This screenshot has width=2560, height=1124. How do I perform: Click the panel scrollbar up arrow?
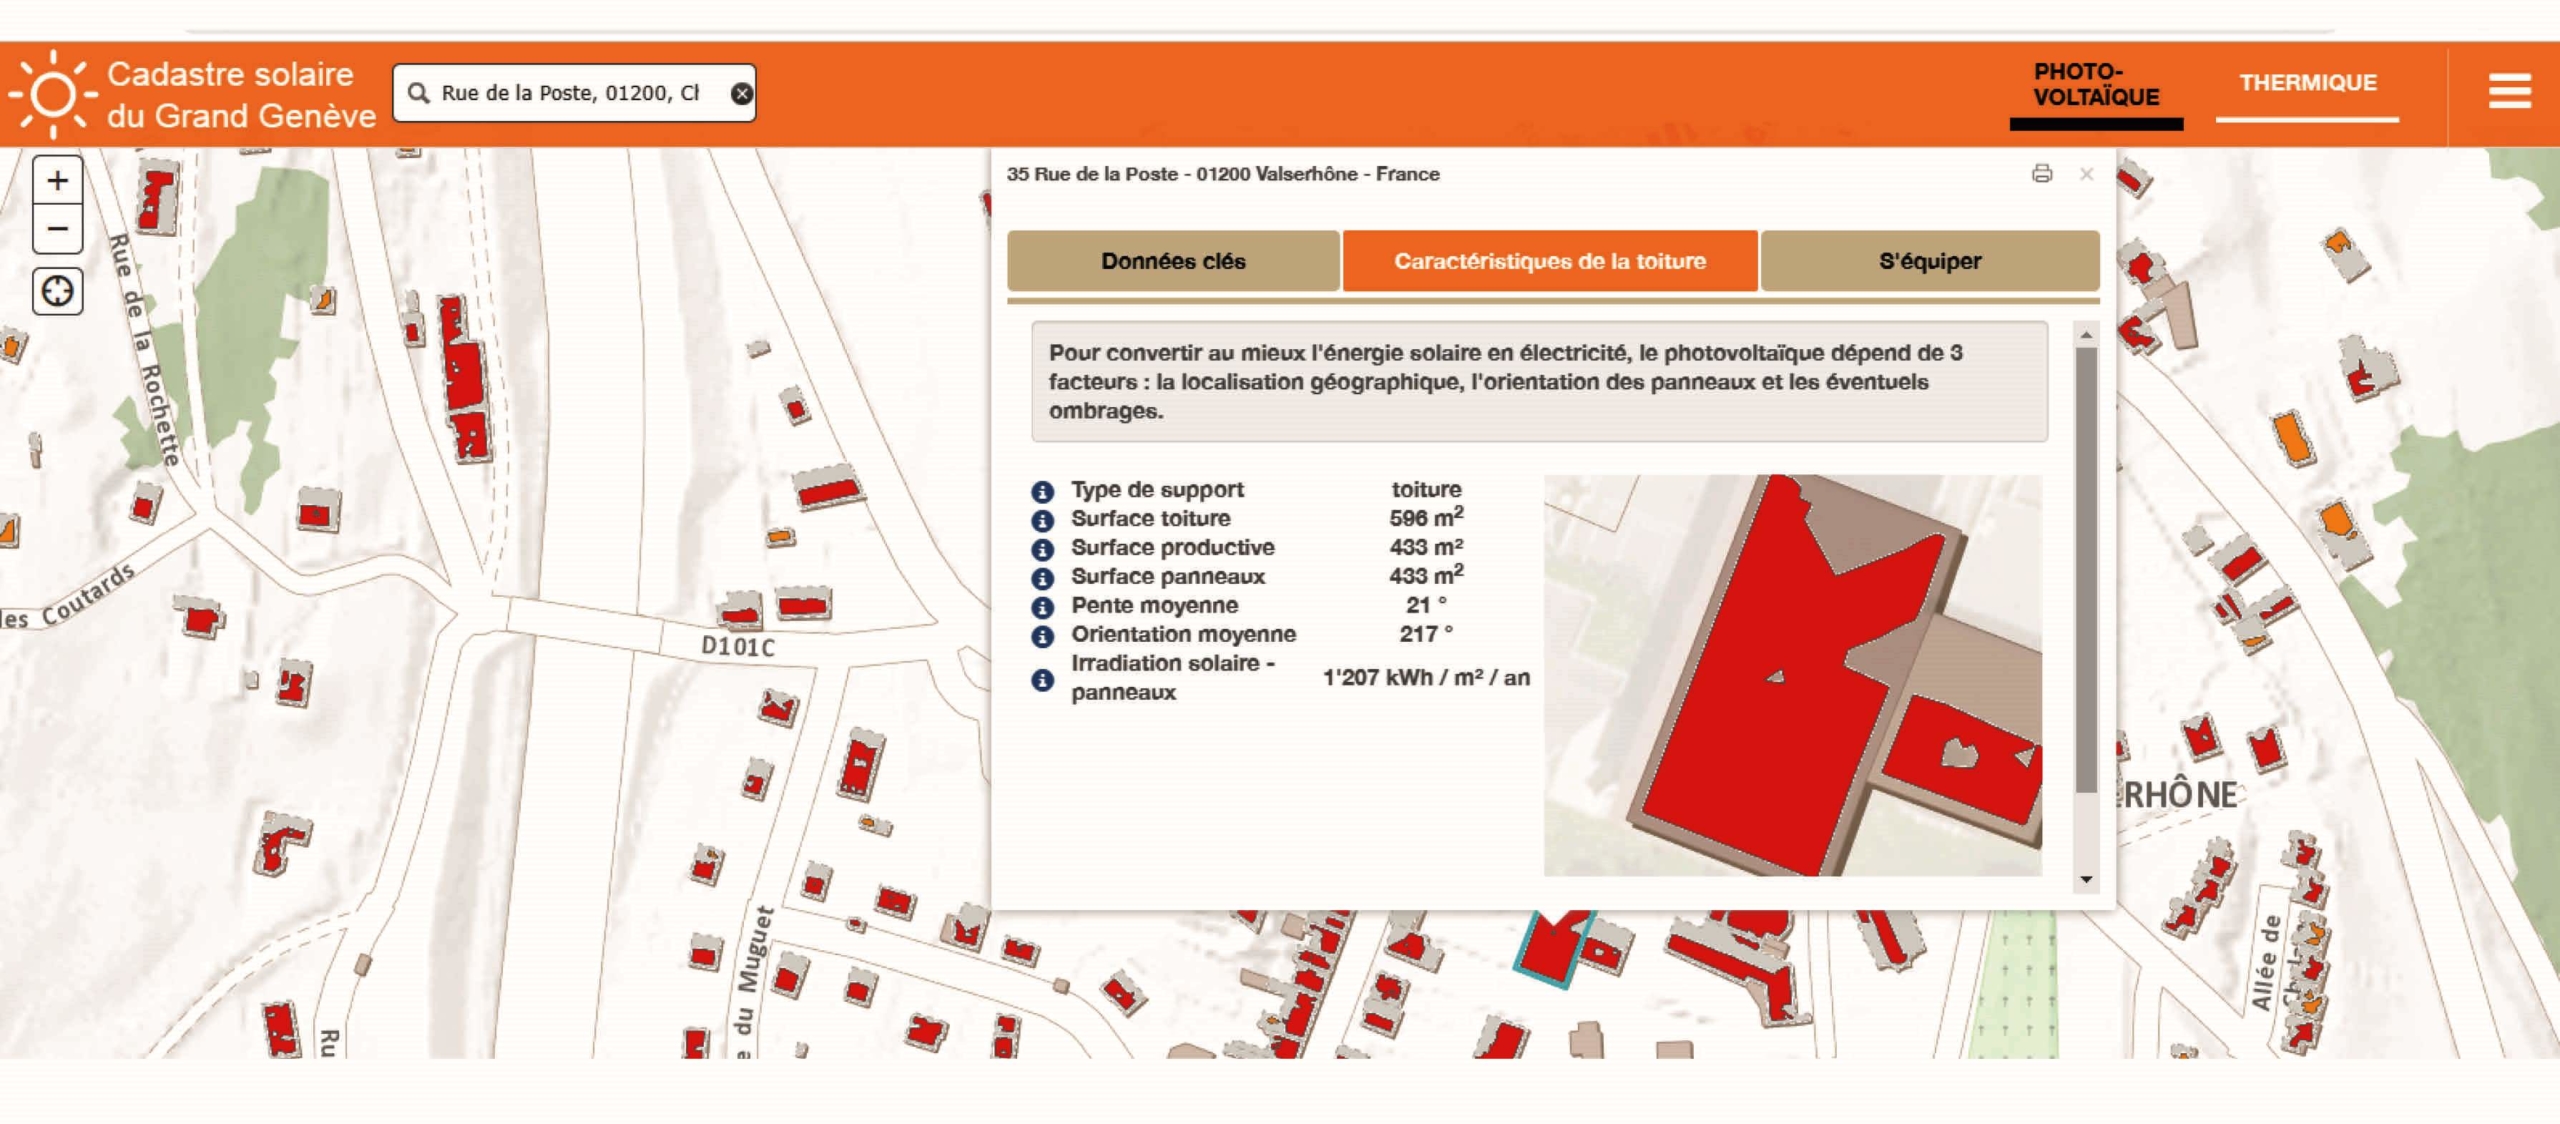pos(2086,335)
